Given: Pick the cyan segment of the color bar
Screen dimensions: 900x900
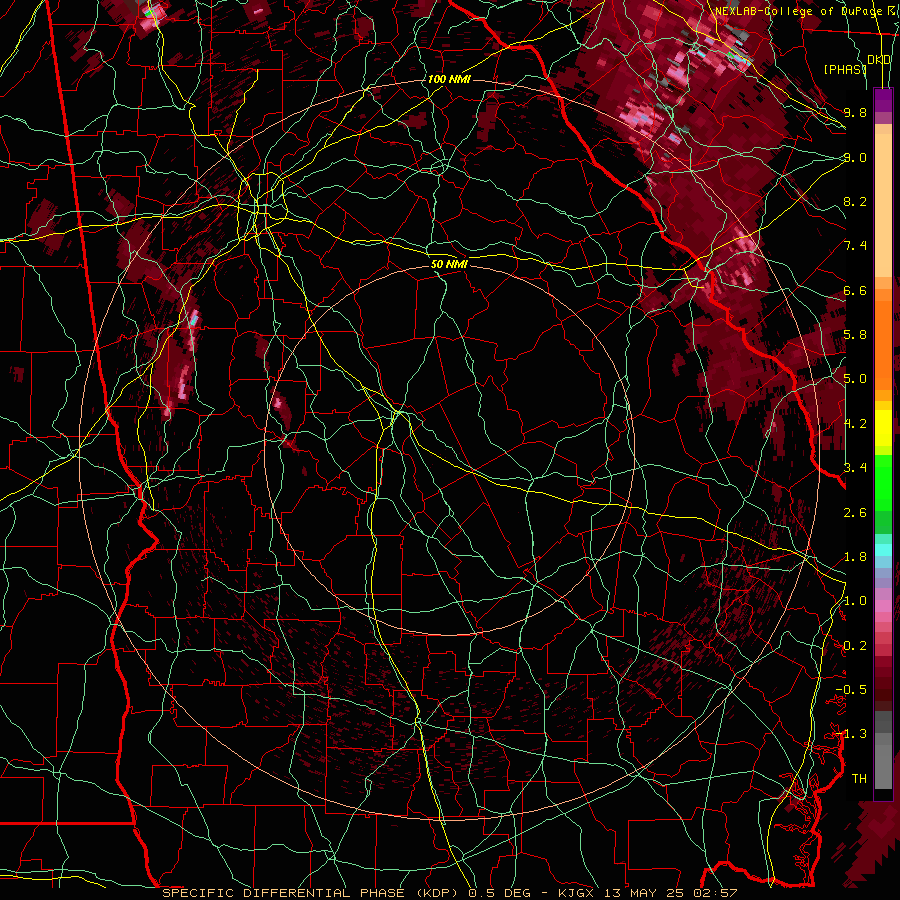Looking at the screenshot, I should tap(883, 550).
